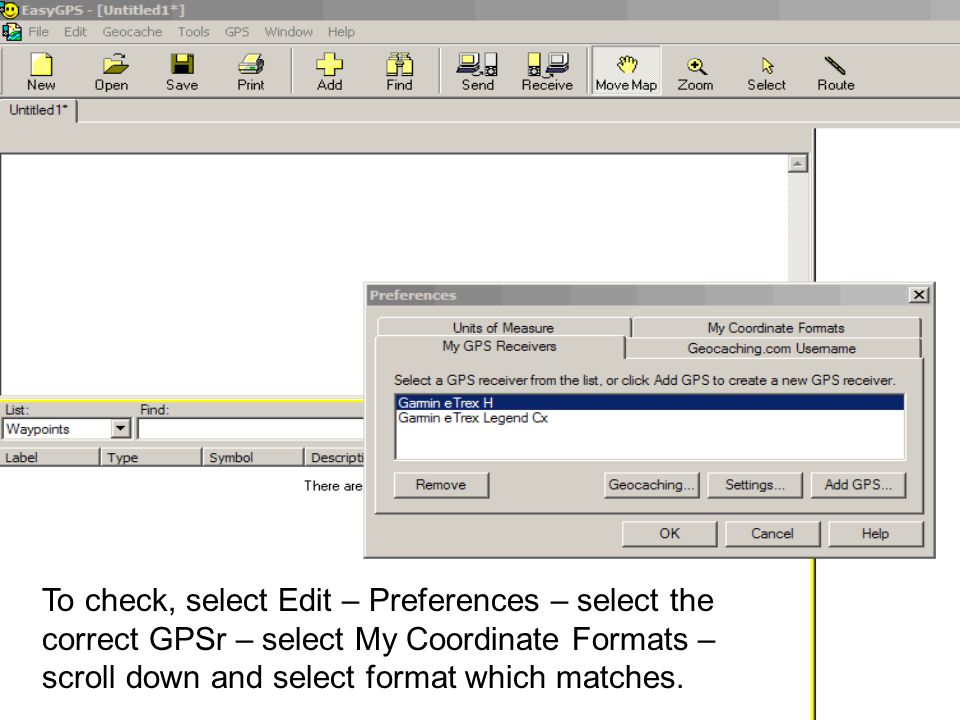The height and width of the screenshot is (720, 960).
Task: Switch to Units of Measure tab
Action: click(503, 328)
